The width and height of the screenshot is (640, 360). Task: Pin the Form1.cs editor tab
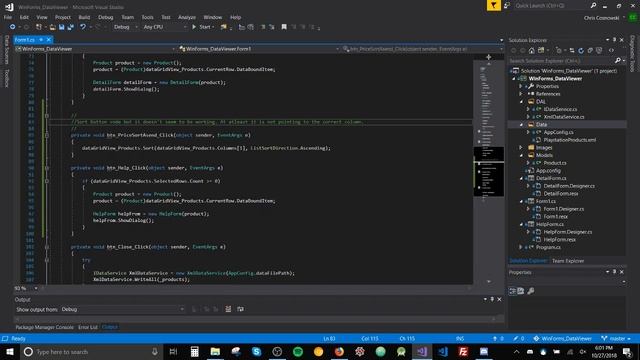[x=41, y=40]
